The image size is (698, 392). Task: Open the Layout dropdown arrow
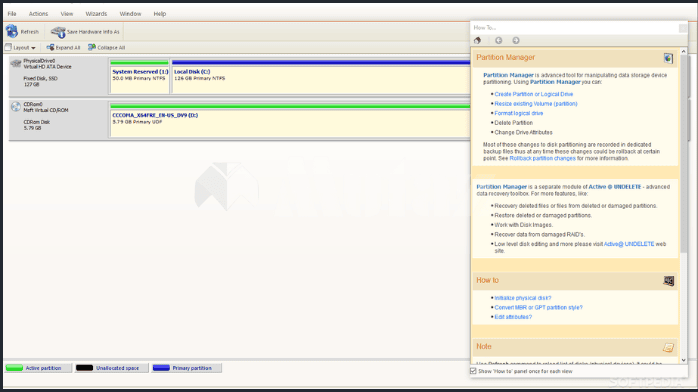point(33,48)
